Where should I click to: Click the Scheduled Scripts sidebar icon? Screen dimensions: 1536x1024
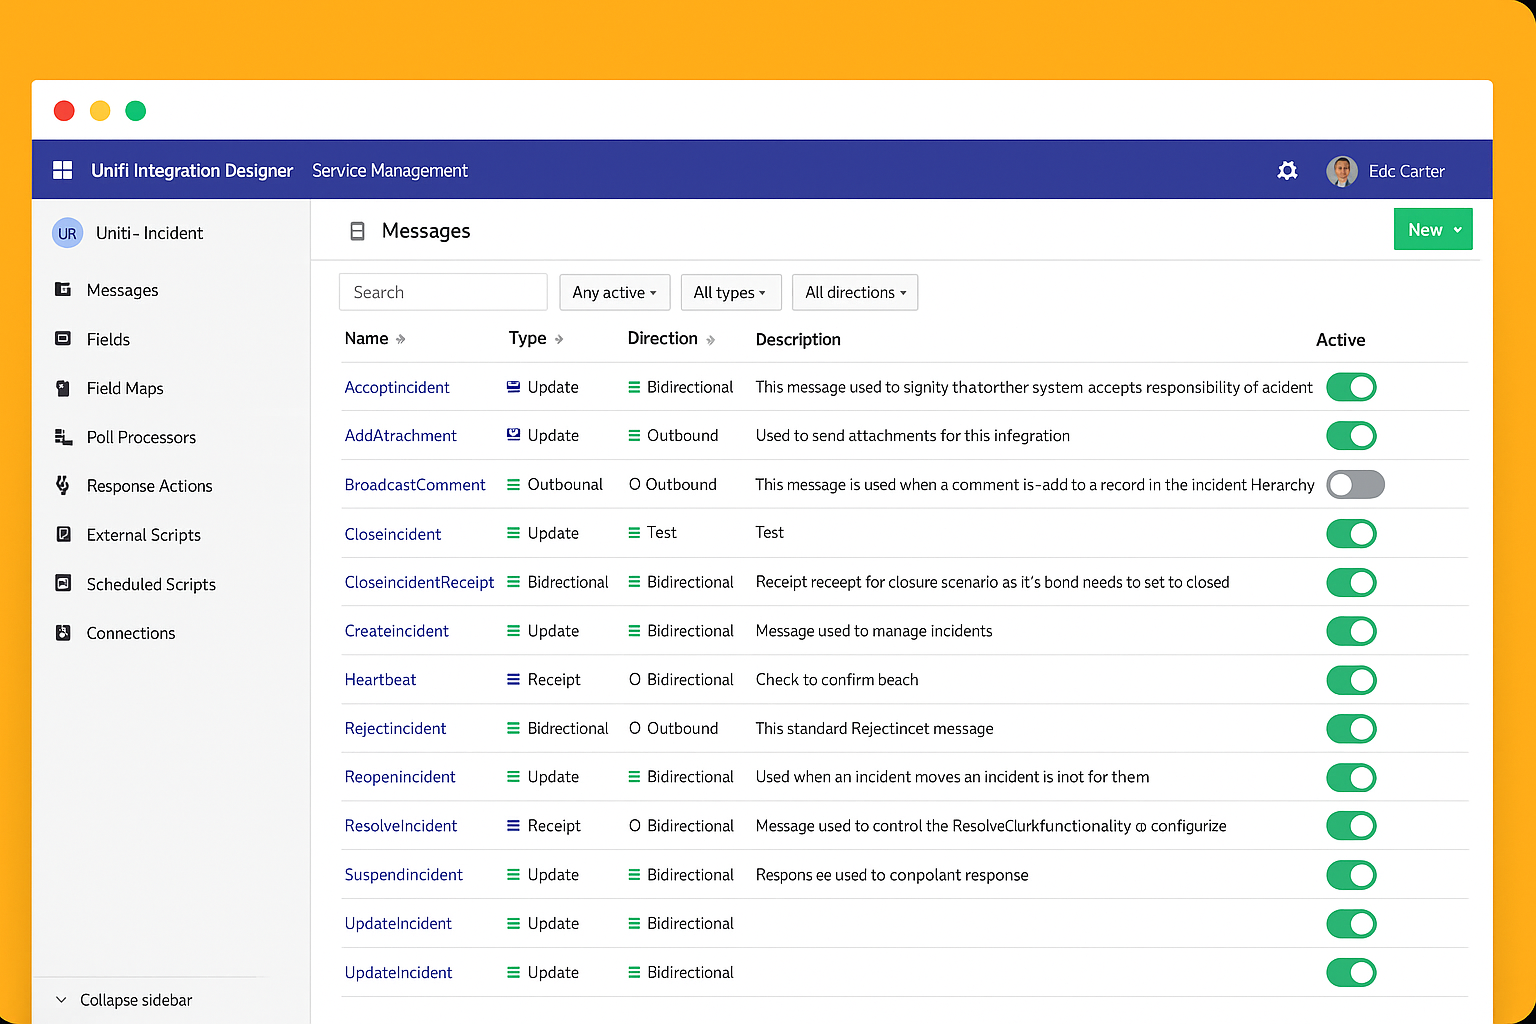(x=63, y=583)
